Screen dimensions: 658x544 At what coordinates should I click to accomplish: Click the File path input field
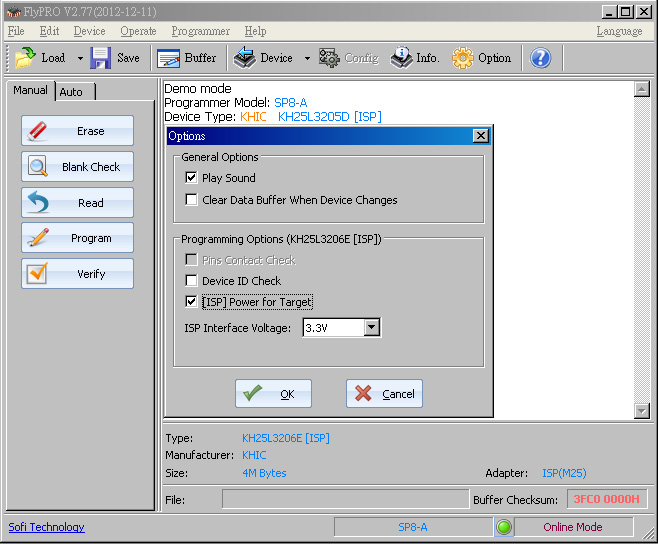point(345,499)
